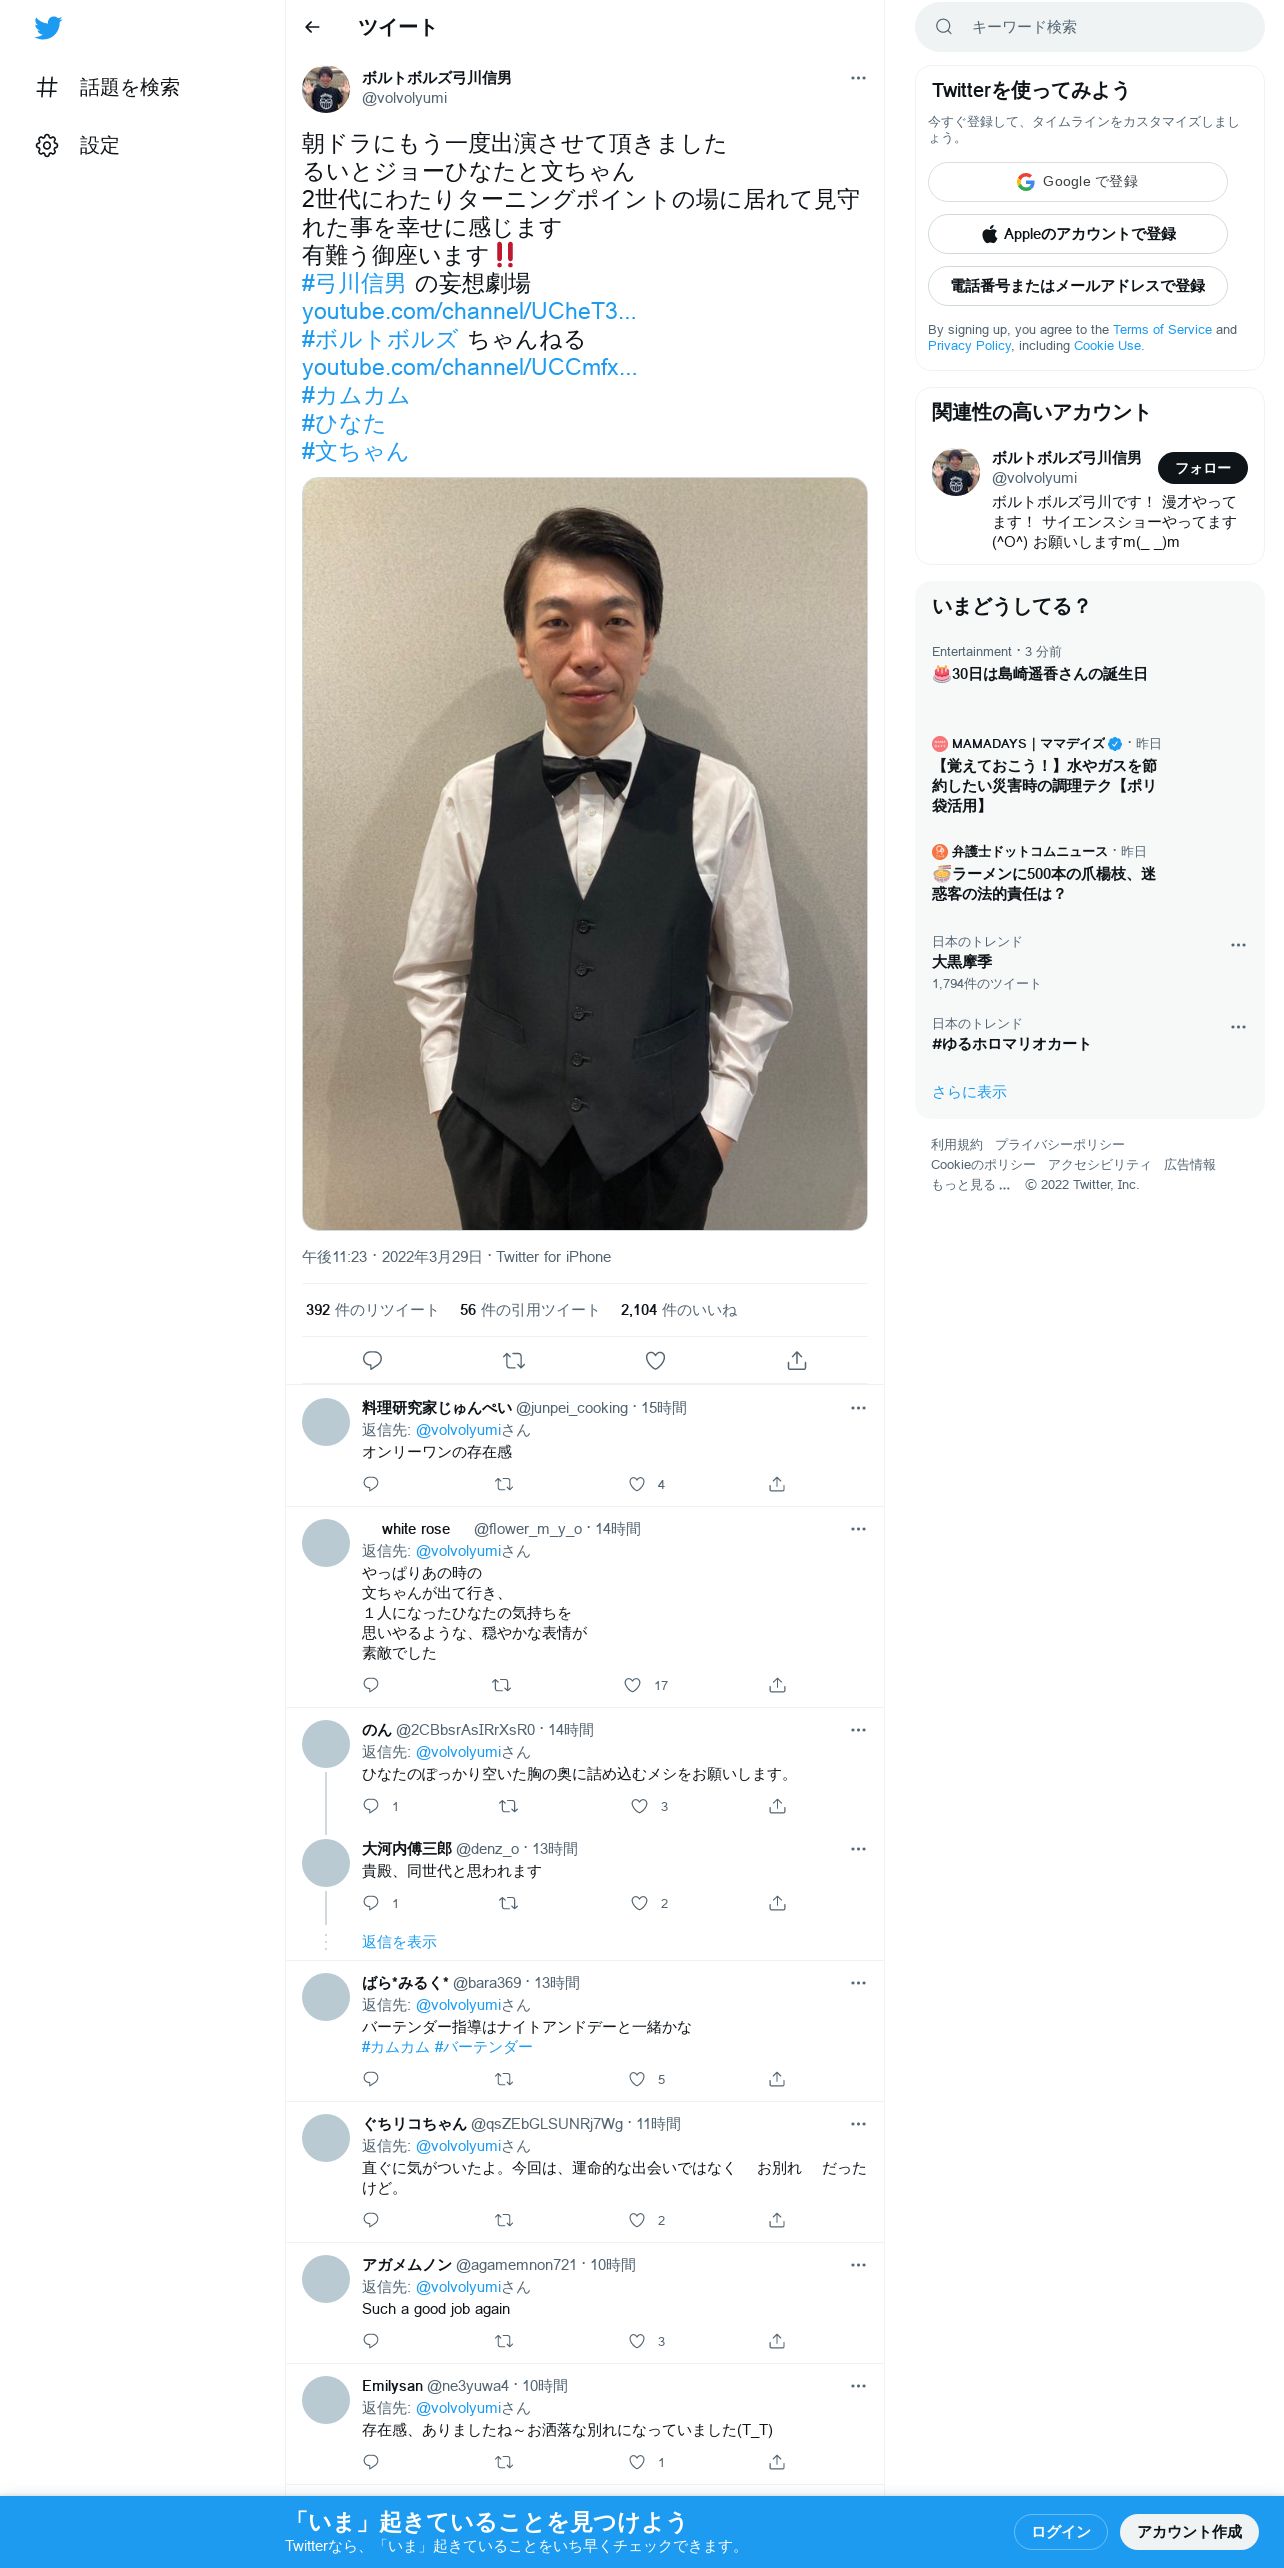Open more options for the main tweet
This screenshot has width=1284, height=2568.
[x=858, y=78]
